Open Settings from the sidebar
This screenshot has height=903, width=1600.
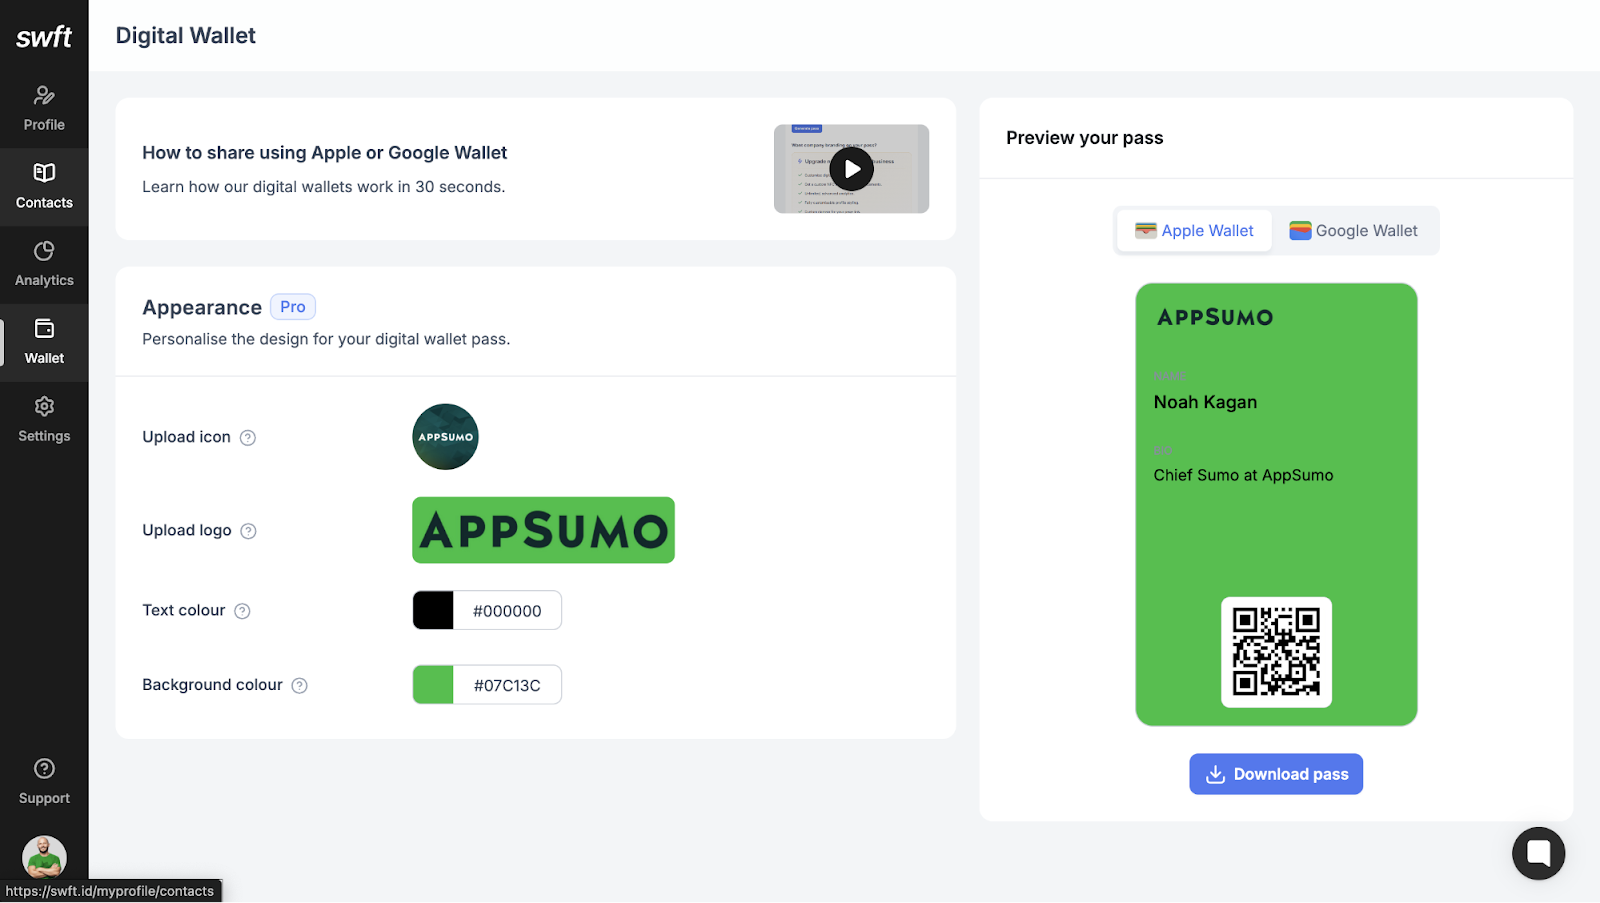pos(44,418)
